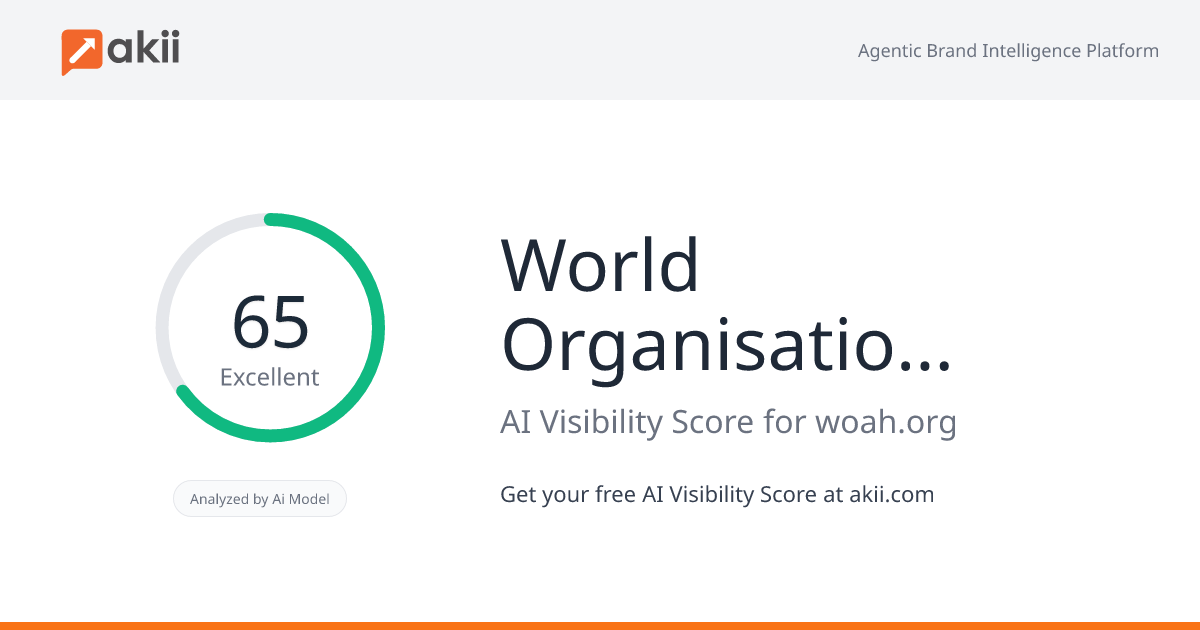
Task: Toggle the Analyzed by Ai Model badge
Action: pyautogui.click(x=260, y=498)
